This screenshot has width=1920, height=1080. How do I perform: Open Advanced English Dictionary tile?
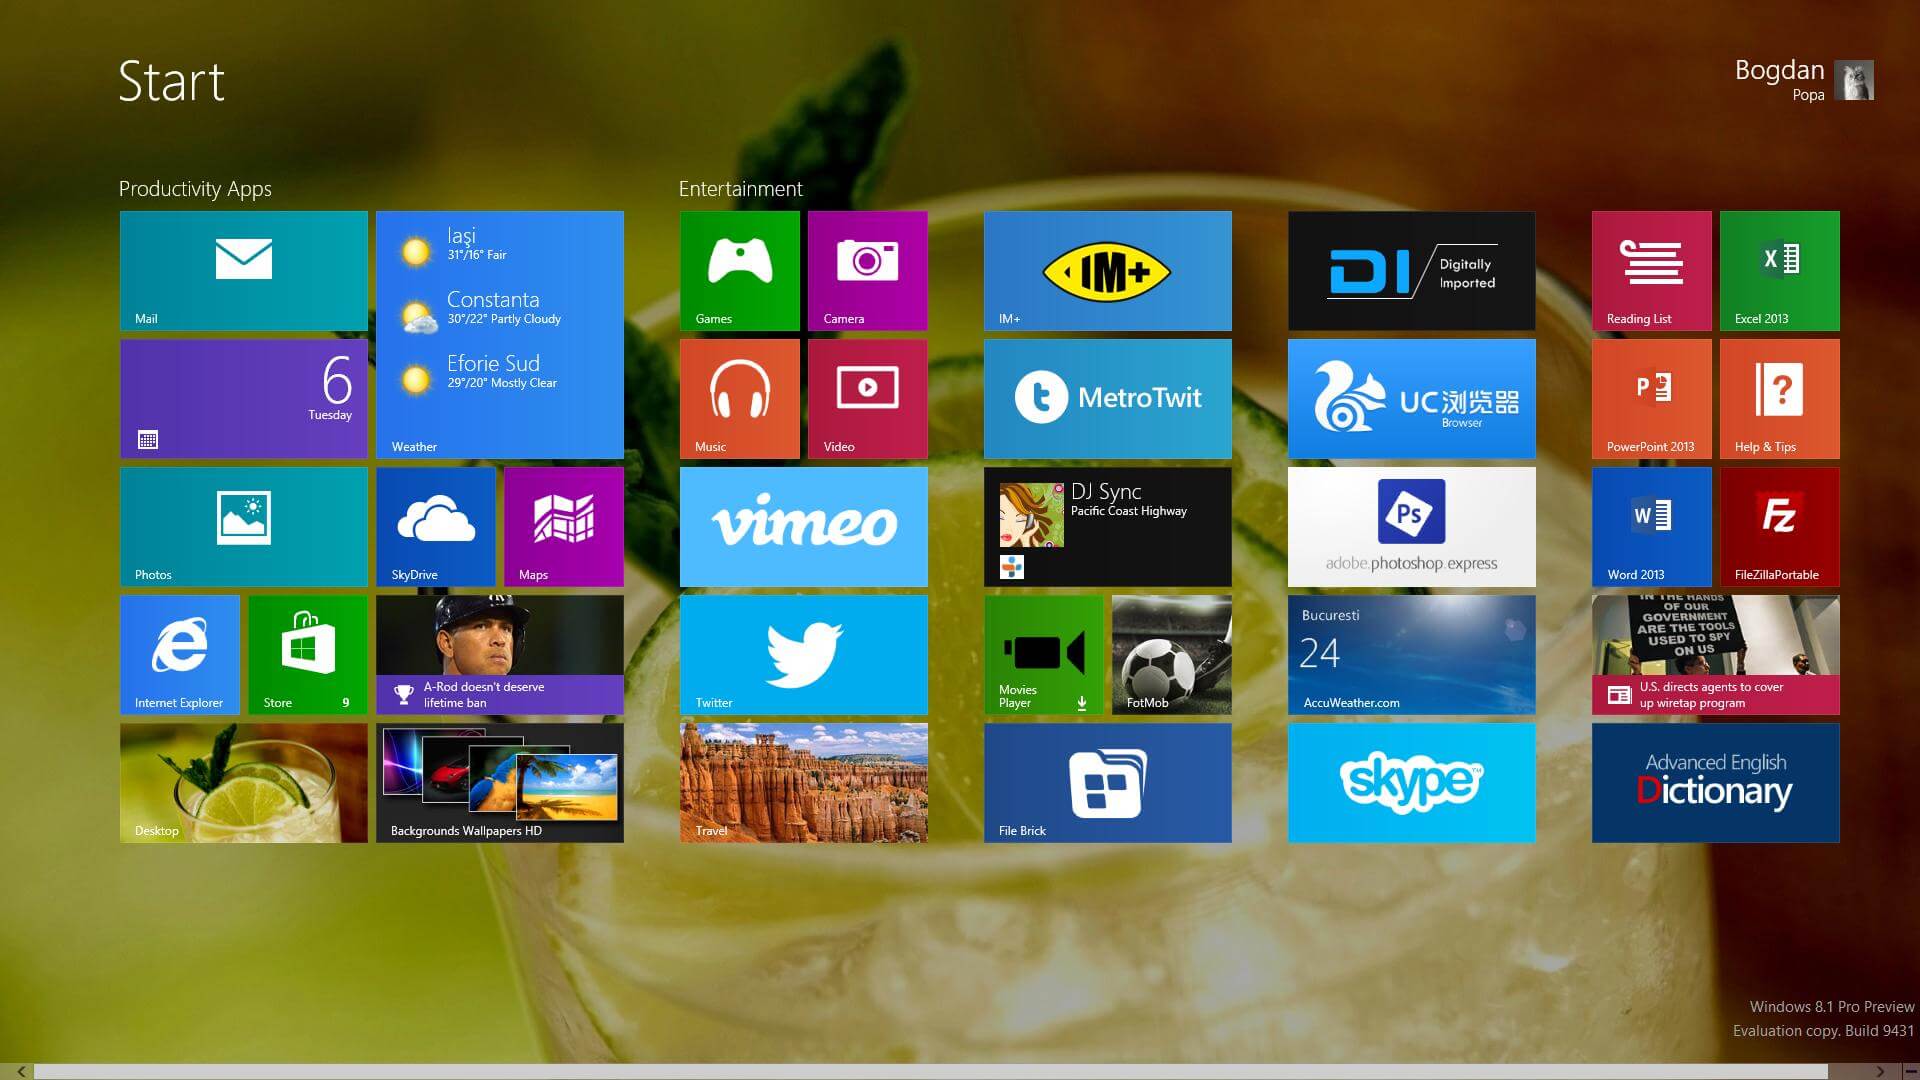(x=1716, y=783)
